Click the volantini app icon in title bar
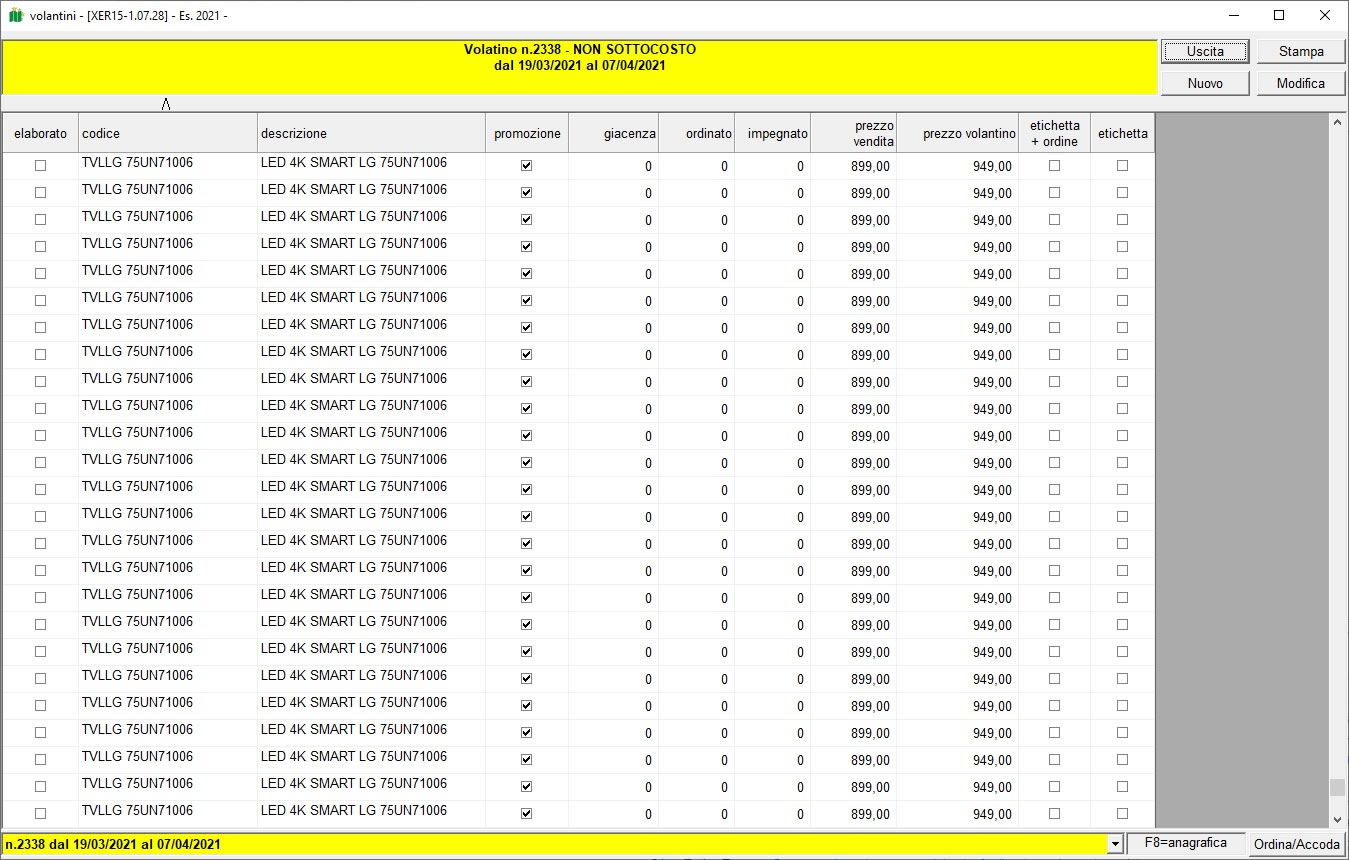The width and height of the screenshot is (1349, 860). 15,15
